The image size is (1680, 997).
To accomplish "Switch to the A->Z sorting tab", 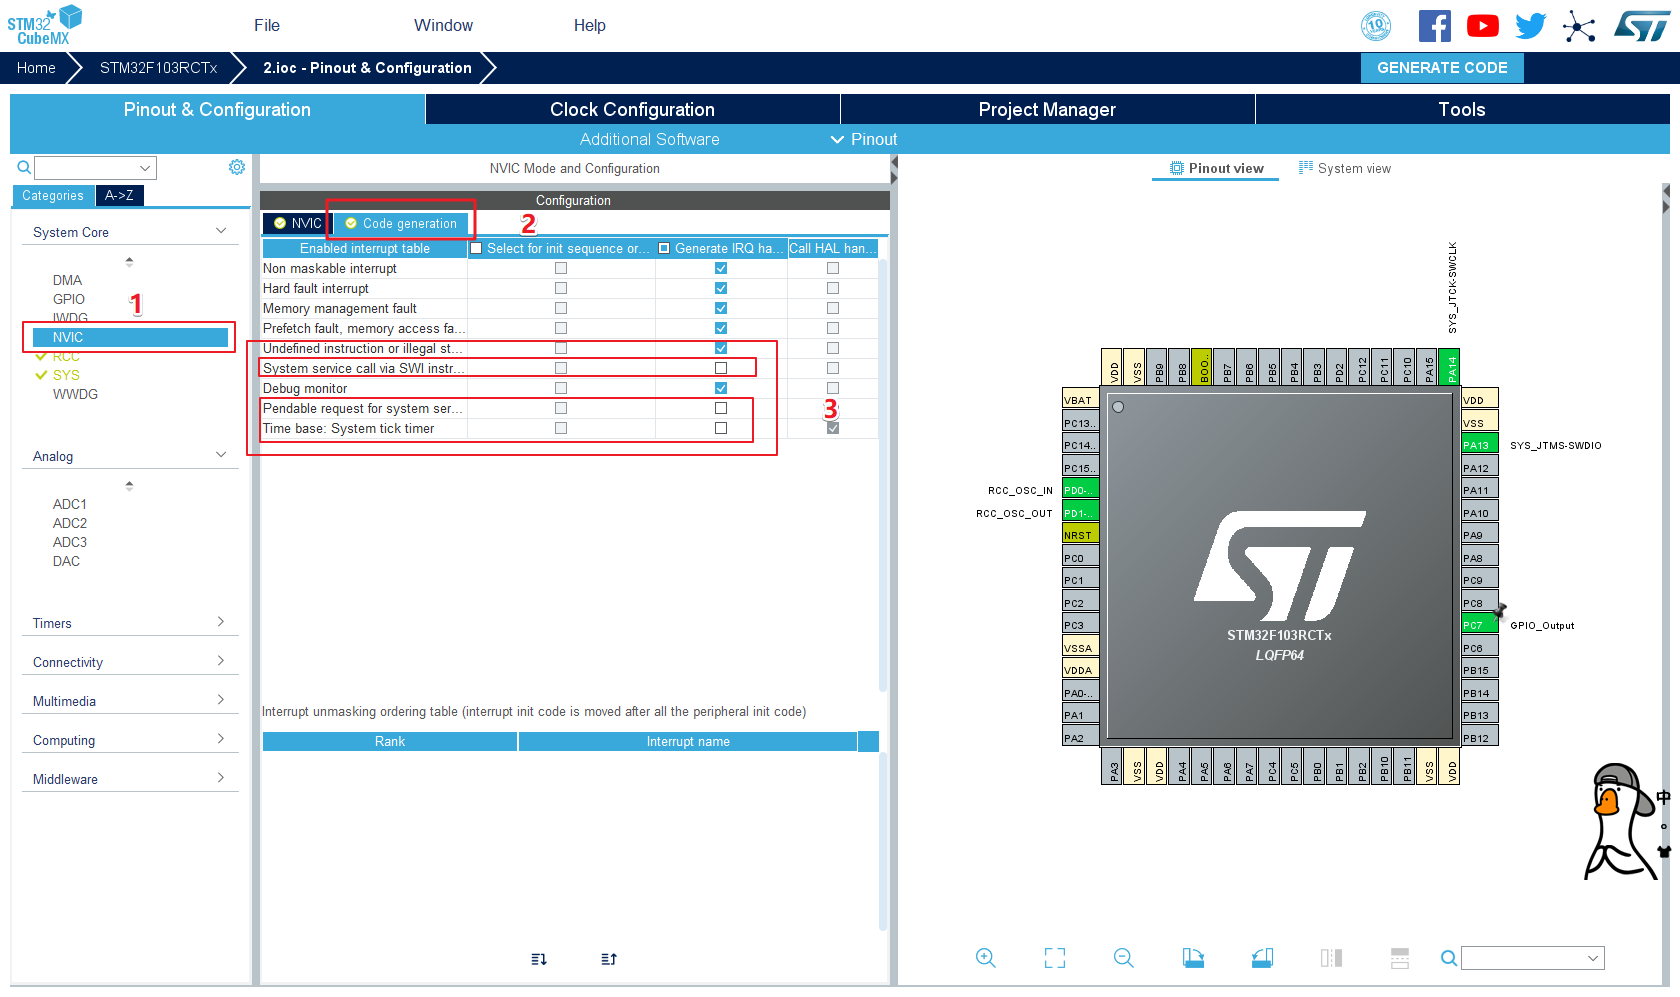I will coord(119,195).
